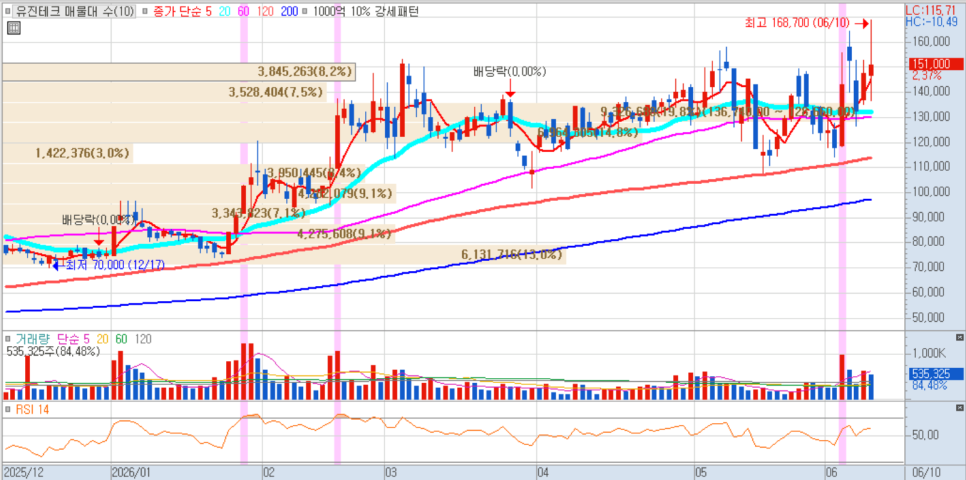Click the 배당락(0,00%) marker near December

pyautogui.click(x=99, y=220)
